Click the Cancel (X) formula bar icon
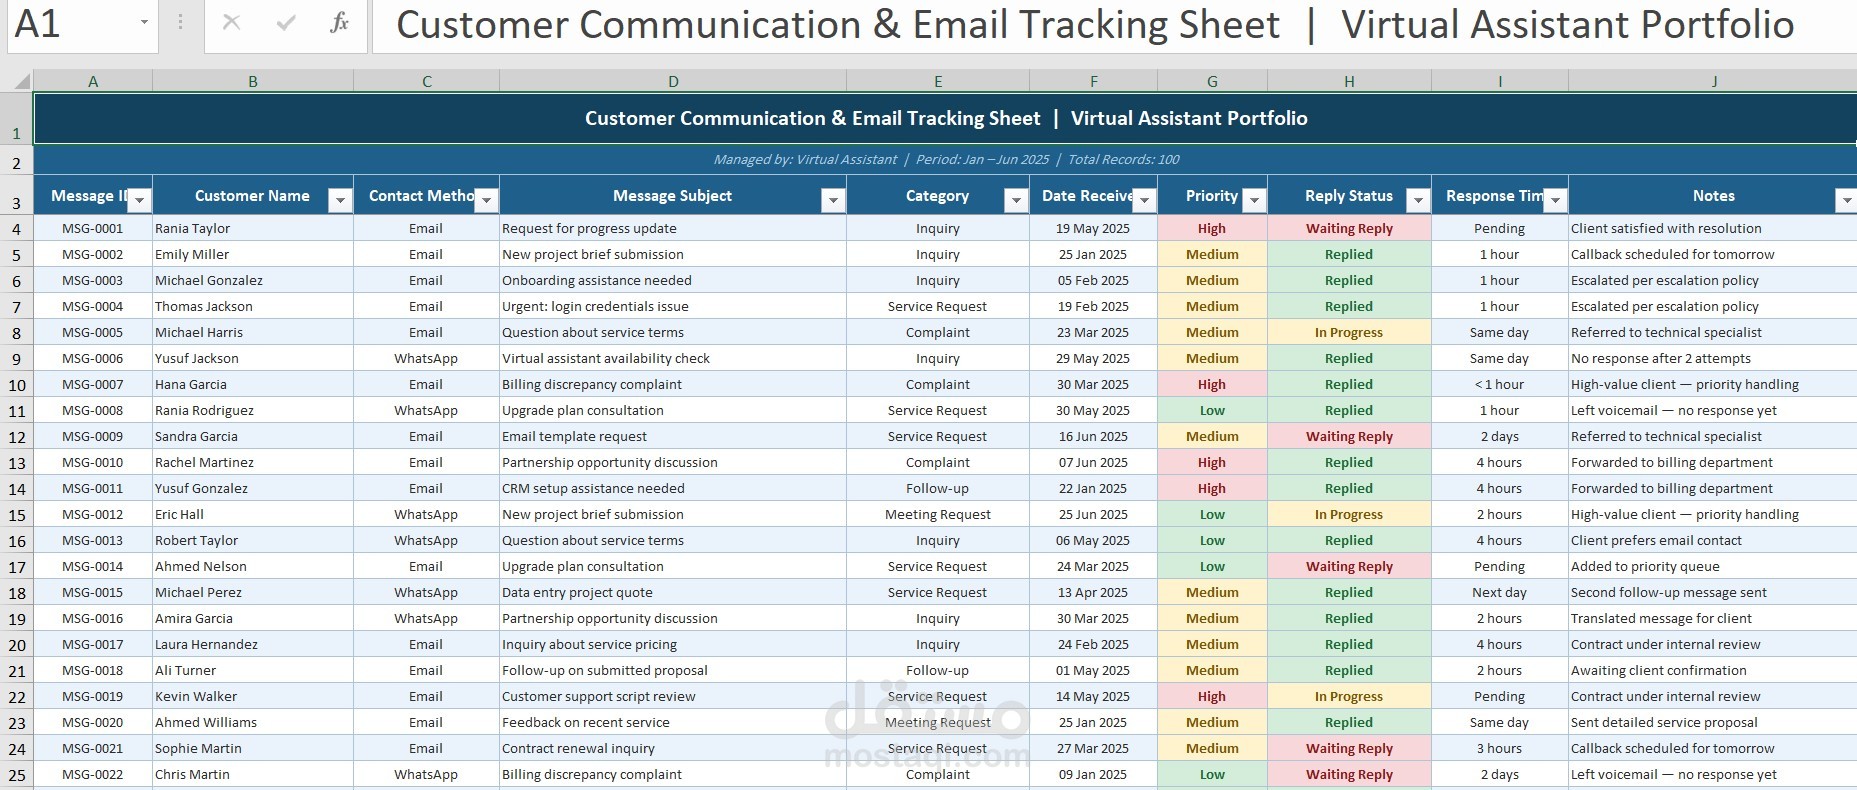1857x790 pixels. tap(231, 22)
